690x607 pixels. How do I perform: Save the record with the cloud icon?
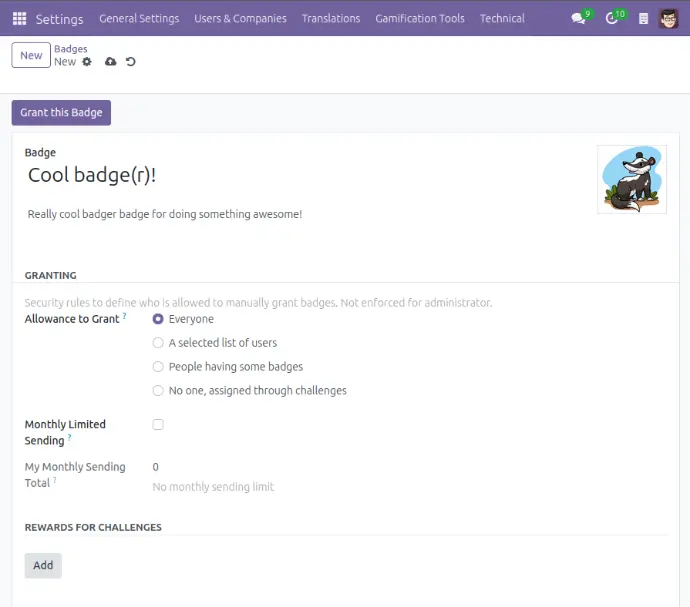click(x=110, y=62)
